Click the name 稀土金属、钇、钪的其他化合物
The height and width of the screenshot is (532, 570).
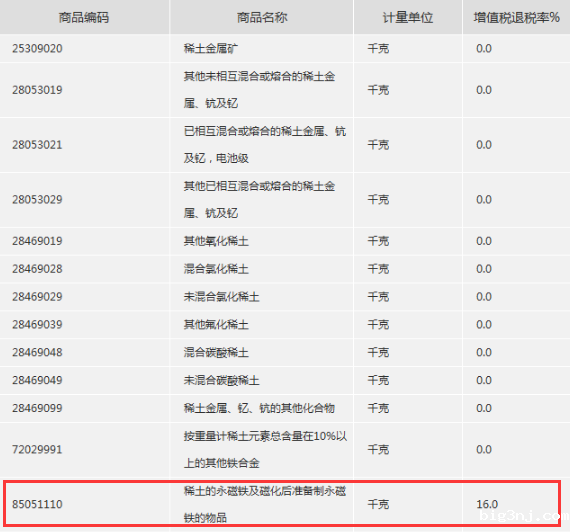coord(259,408)
